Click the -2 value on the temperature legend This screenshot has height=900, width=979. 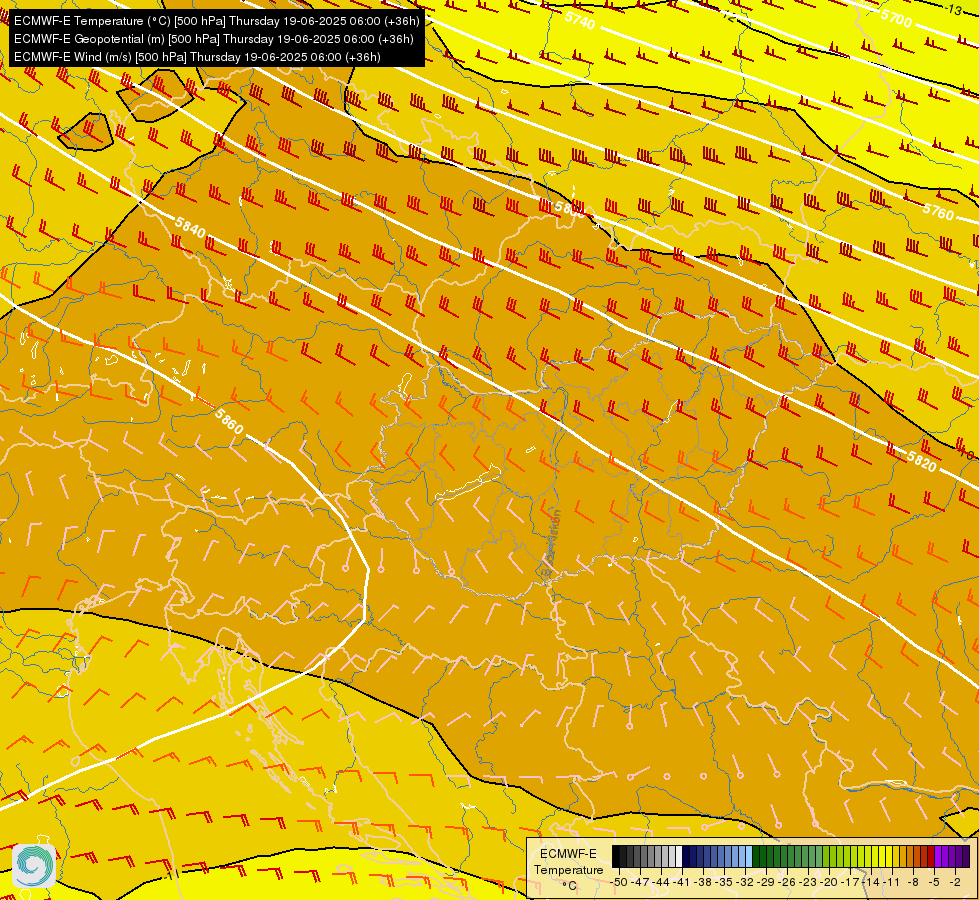(955, 881)
